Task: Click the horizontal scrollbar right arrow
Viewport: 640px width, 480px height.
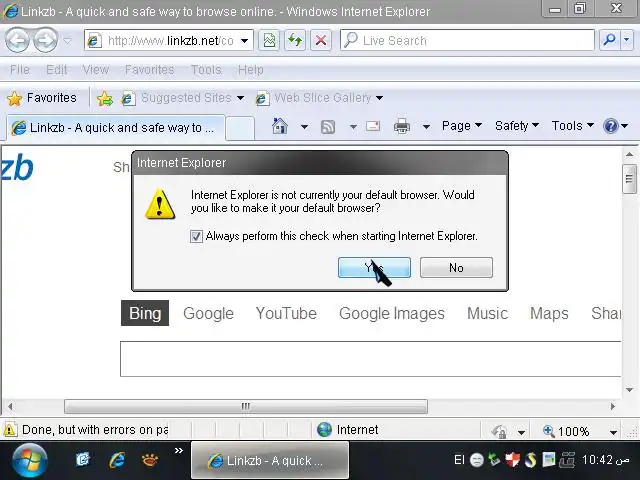Action: [612, 406]
